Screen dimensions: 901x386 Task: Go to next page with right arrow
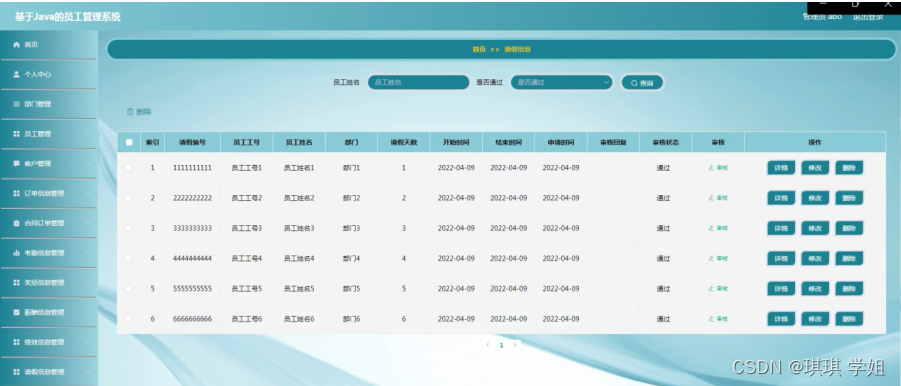pos(515,345)
